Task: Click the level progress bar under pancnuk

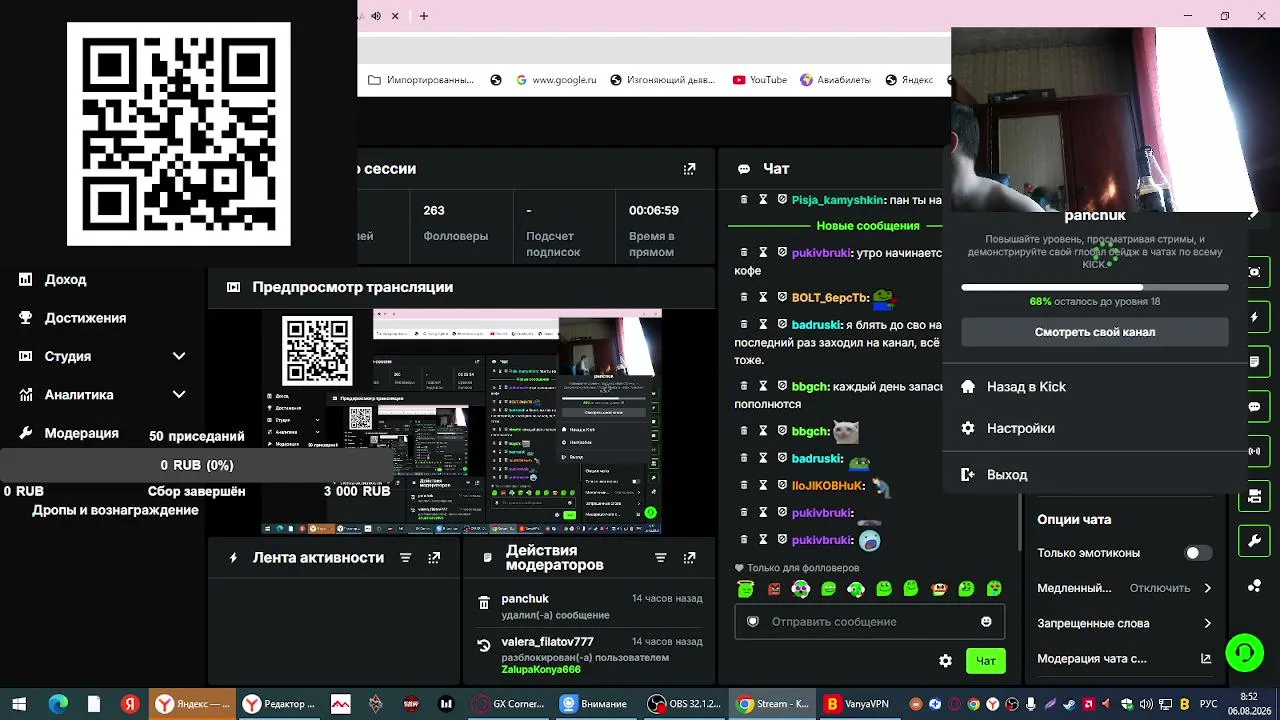Action: pos(1095,287)
